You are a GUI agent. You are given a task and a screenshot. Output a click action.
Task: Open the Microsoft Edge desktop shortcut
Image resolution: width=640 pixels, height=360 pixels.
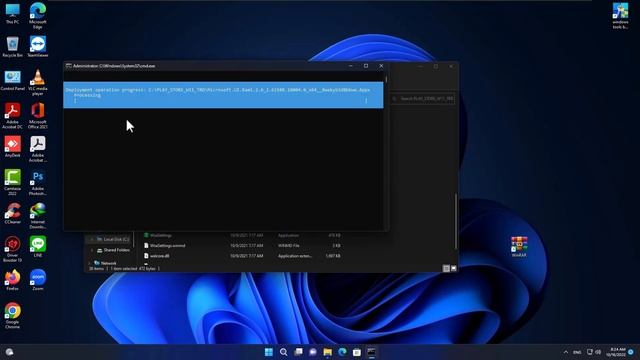(38, 15)
